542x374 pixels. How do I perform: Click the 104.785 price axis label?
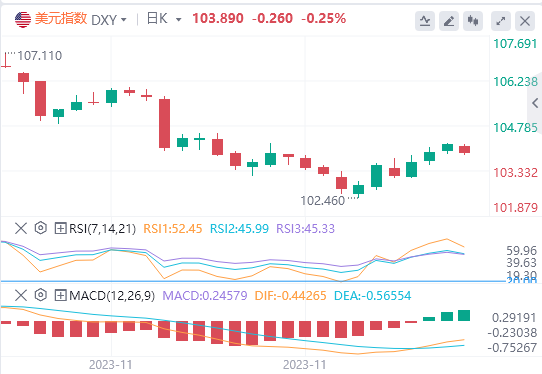tap(515, 128)
